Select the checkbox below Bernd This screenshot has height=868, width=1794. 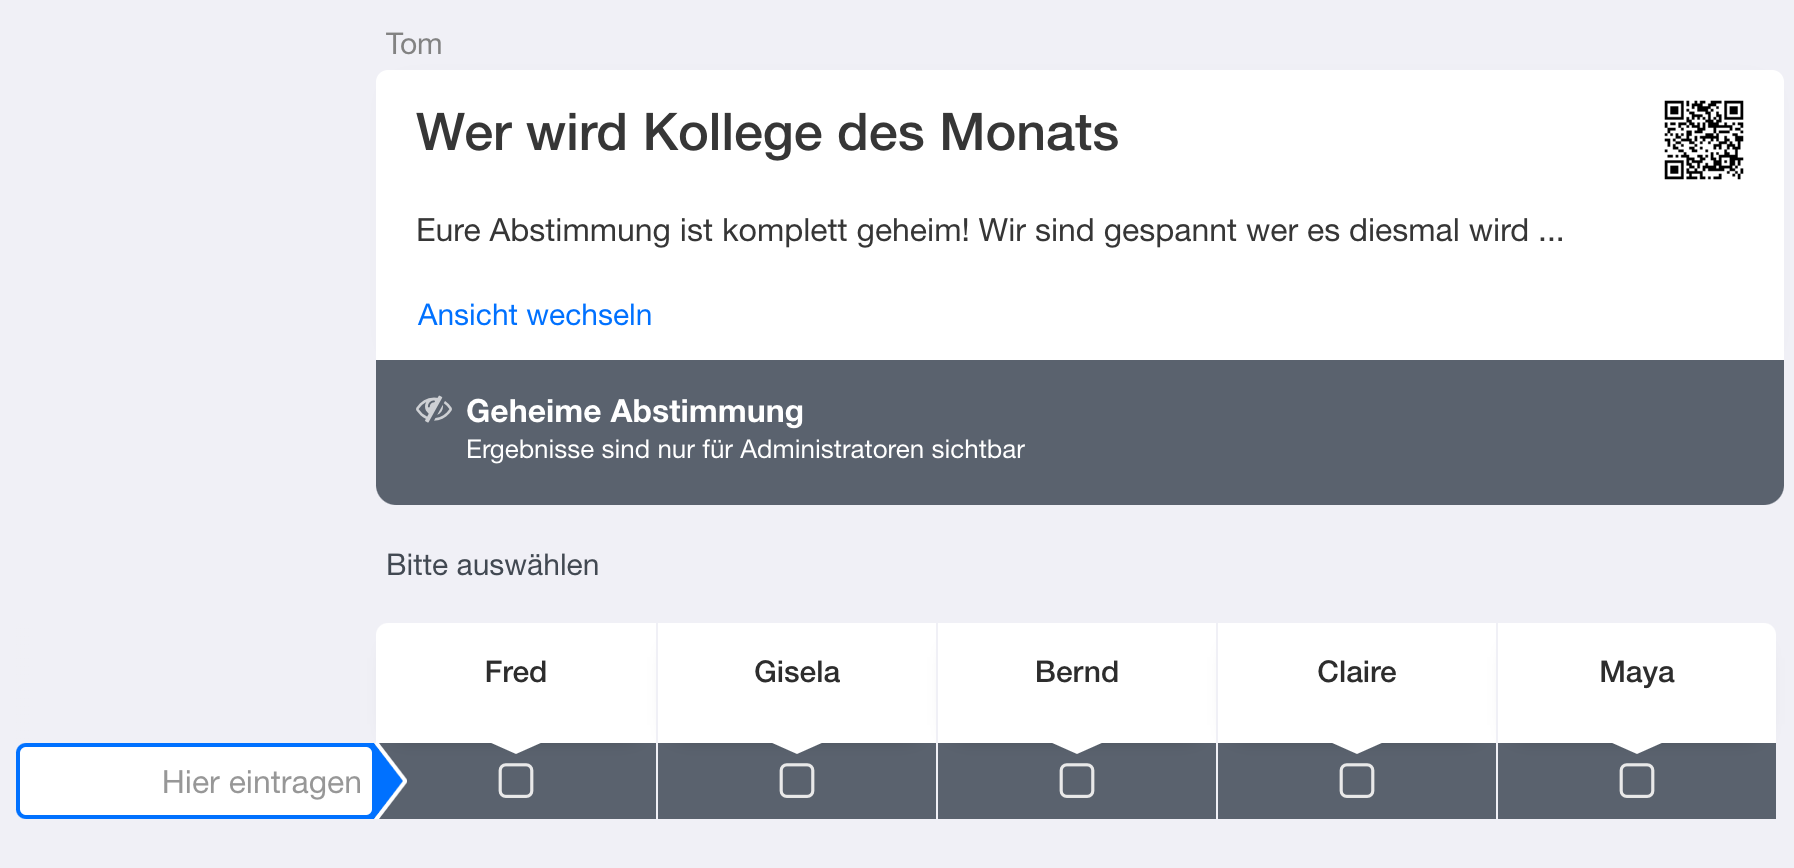coord(1077,780)
